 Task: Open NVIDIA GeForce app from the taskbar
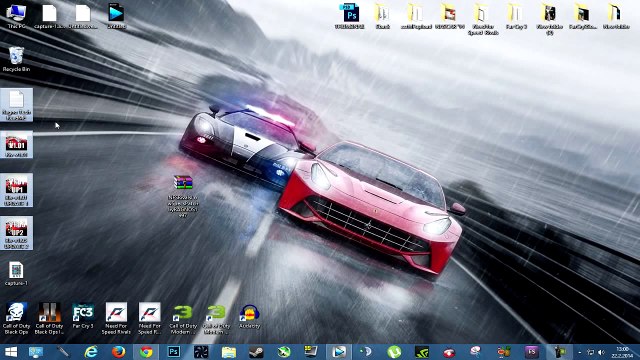(x=422, y=352)
